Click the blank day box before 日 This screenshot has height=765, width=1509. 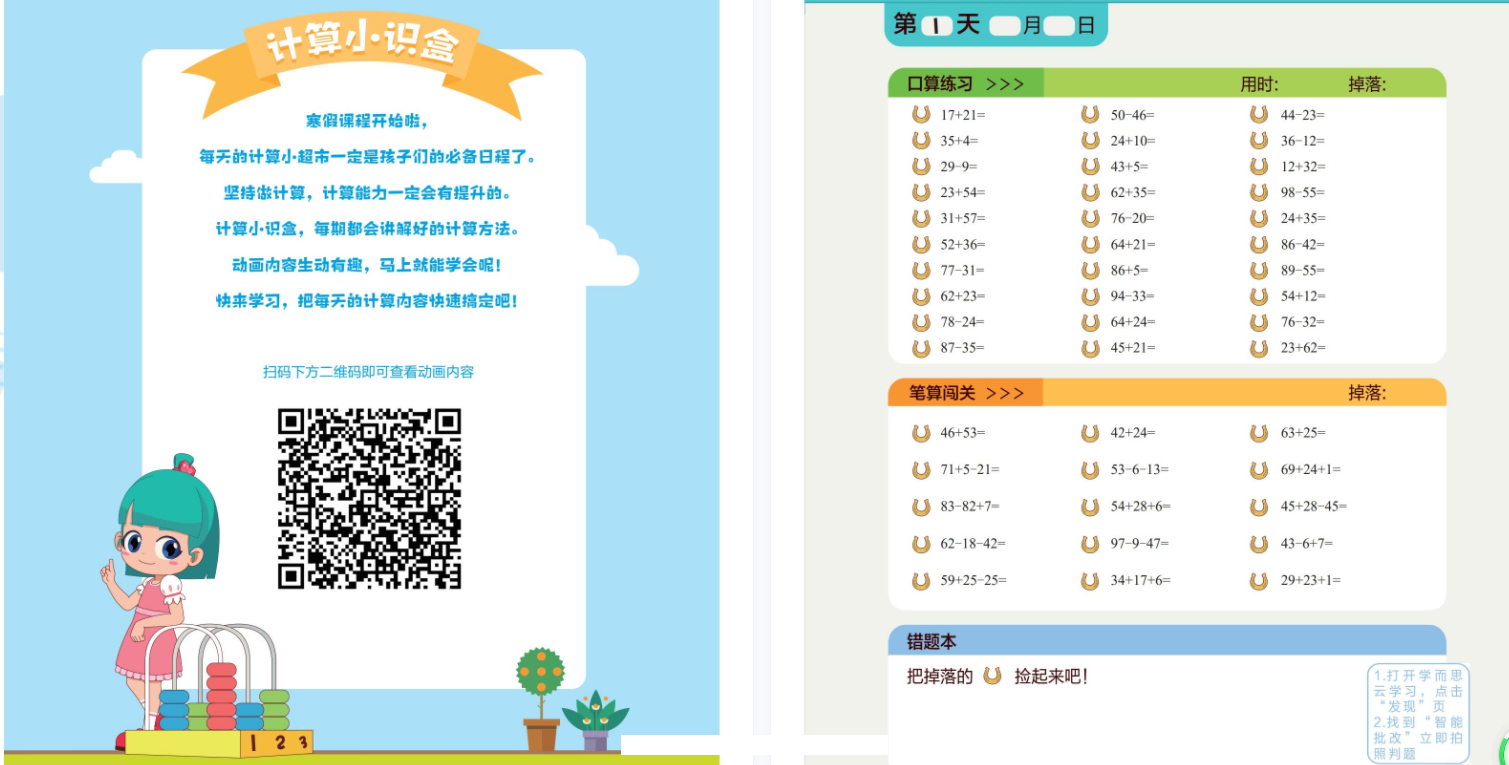(1059, 26)
